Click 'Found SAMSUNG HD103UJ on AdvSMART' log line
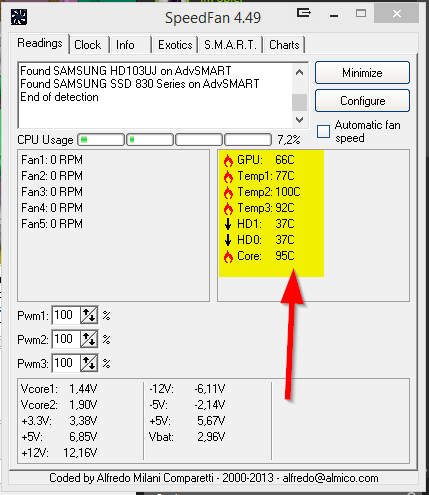Screen dimensions: 429x495 click(x=126, y=71)
